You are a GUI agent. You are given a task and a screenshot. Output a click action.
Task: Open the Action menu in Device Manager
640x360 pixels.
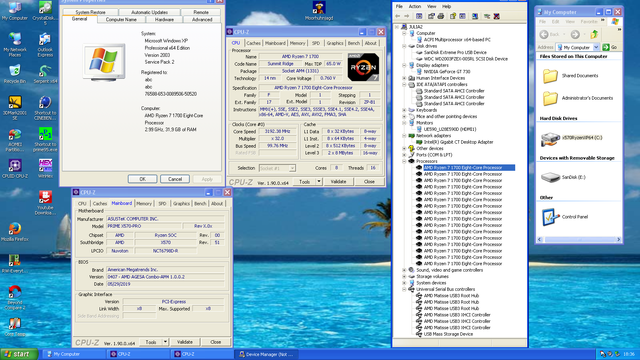[415, 7]
